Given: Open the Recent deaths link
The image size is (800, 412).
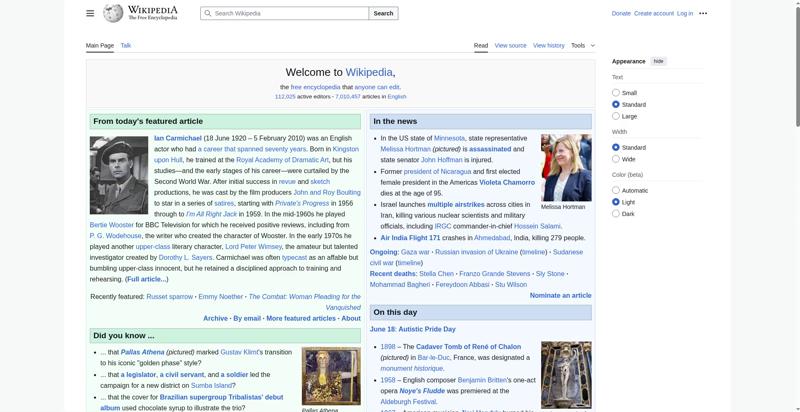Looking at the screenshot, I should click(x=391, y=274).
